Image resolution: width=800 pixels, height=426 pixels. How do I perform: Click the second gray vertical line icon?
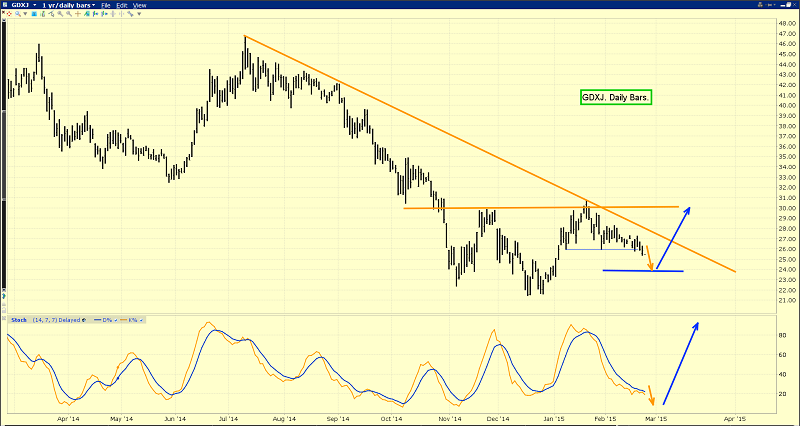click(121, 14)
